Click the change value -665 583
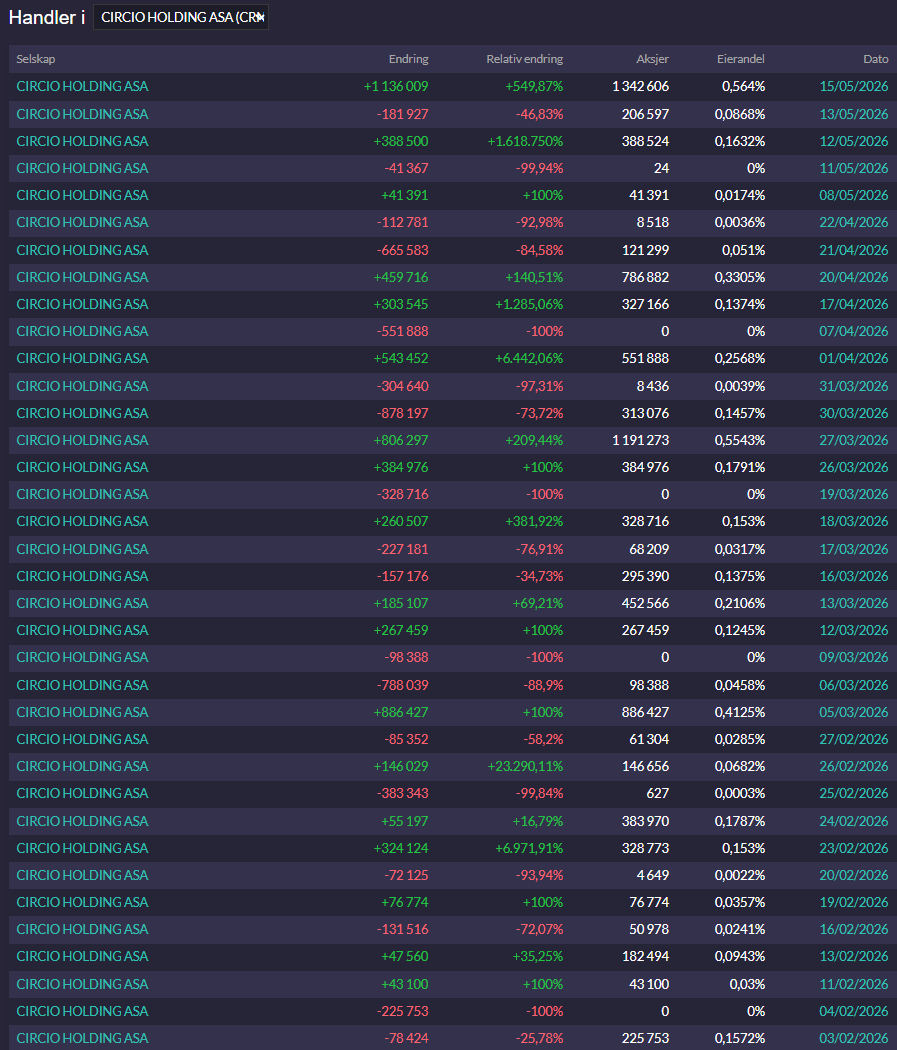This screenshot has height=1050, width=897. click(402, 250)
